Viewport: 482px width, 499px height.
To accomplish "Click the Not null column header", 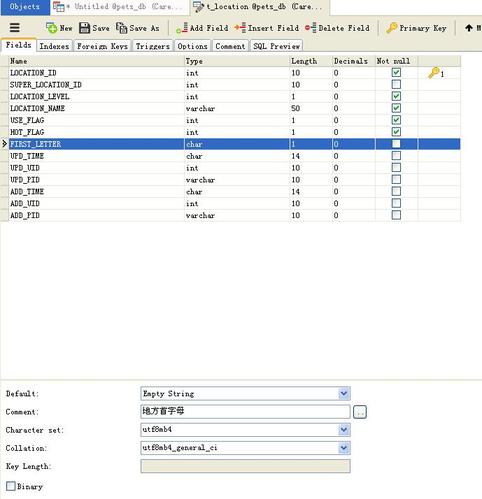I will click(396, 61).
